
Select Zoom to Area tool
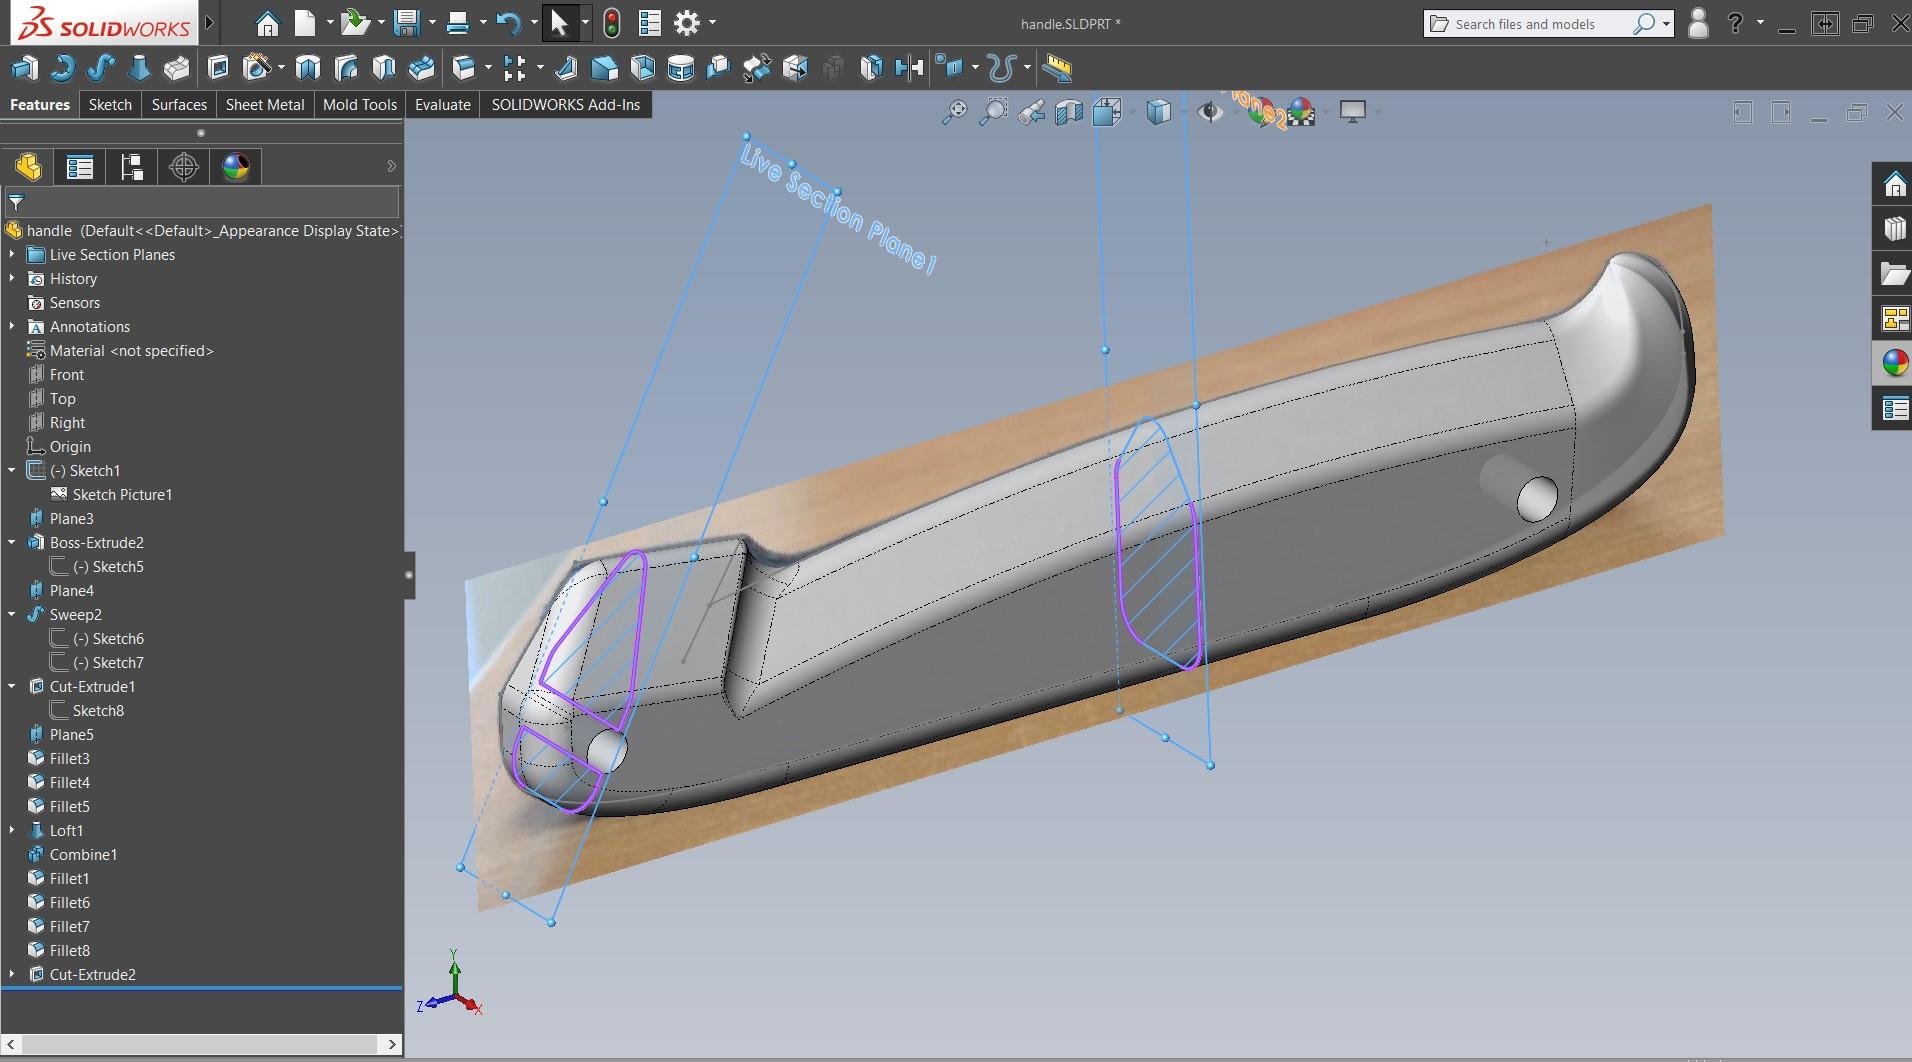click(x=993, y=112)
